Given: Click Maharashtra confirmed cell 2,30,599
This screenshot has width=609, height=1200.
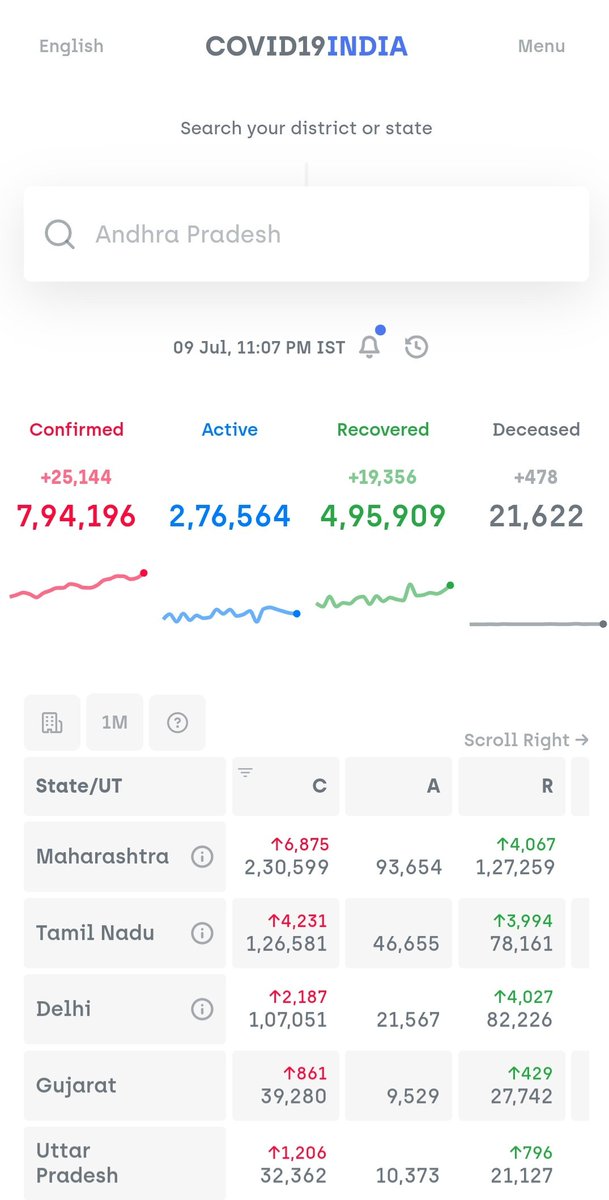Looking at the screenshot, I should coord(286,857).
